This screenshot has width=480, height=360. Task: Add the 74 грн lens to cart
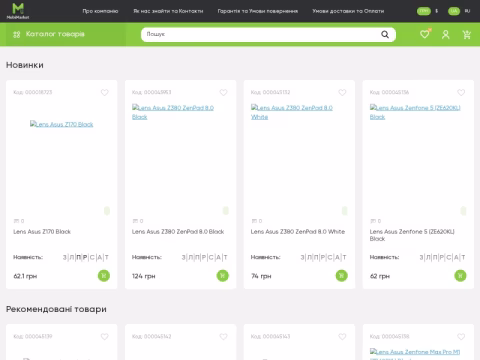pos(341,276)
